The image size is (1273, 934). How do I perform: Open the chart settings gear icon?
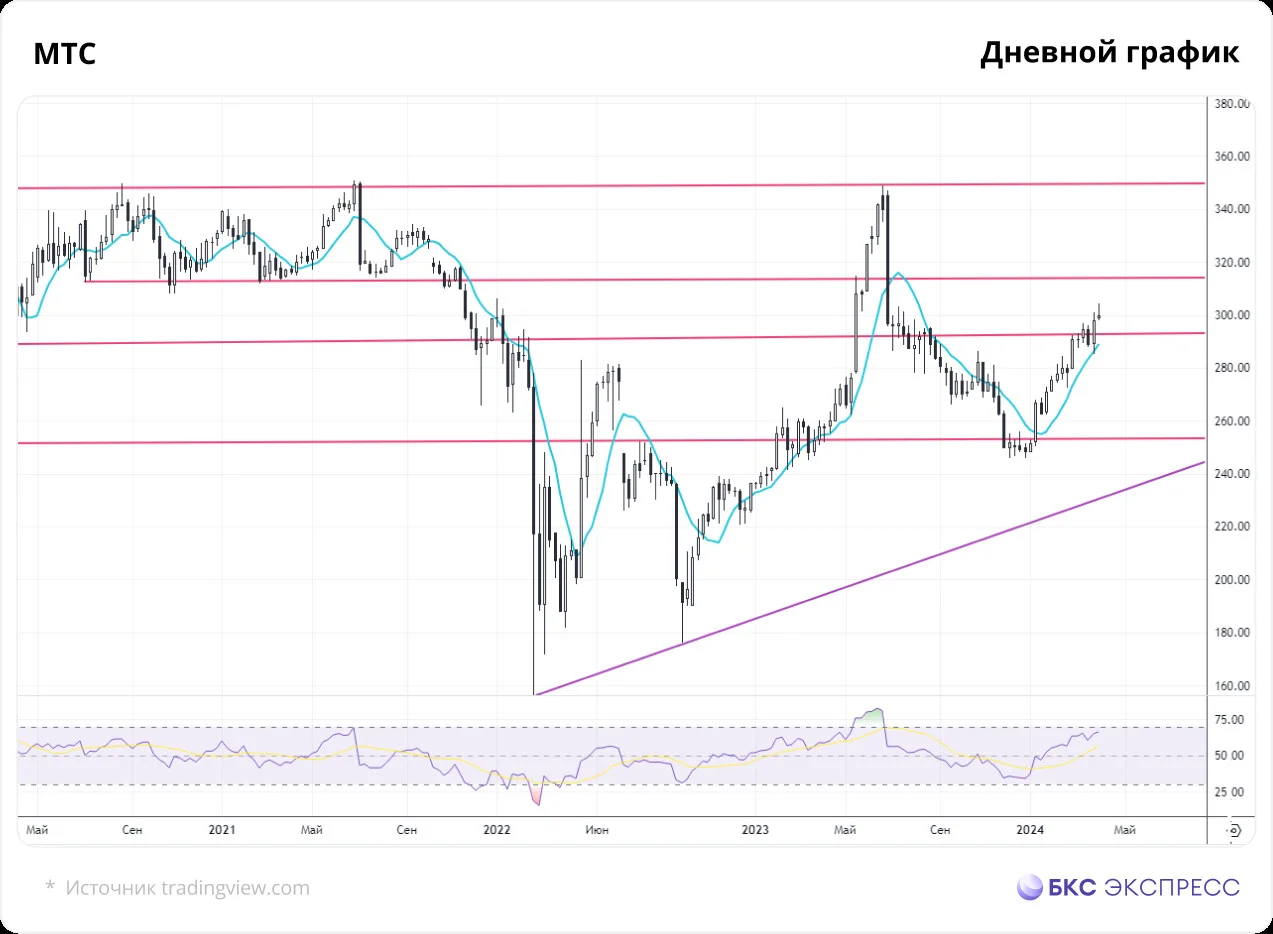[x=1235, y=829]
